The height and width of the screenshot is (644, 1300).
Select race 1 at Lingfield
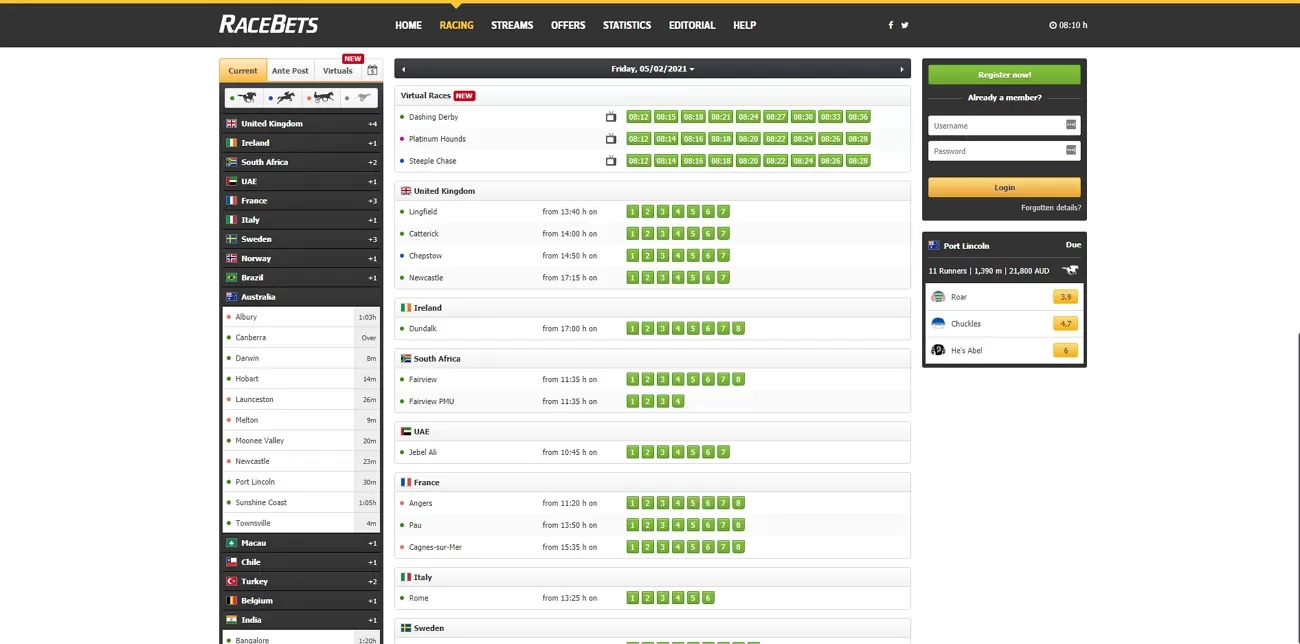(632, 212)
